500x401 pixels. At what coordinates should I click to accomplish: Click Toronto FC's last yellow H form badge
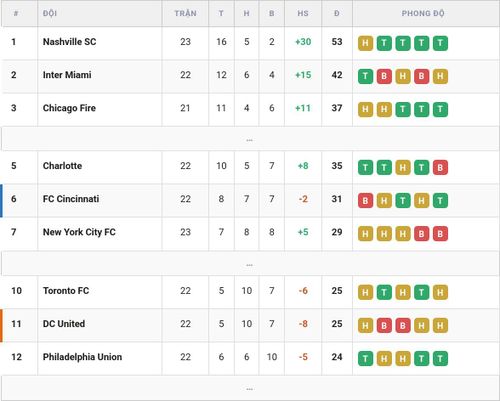(440, 292)
